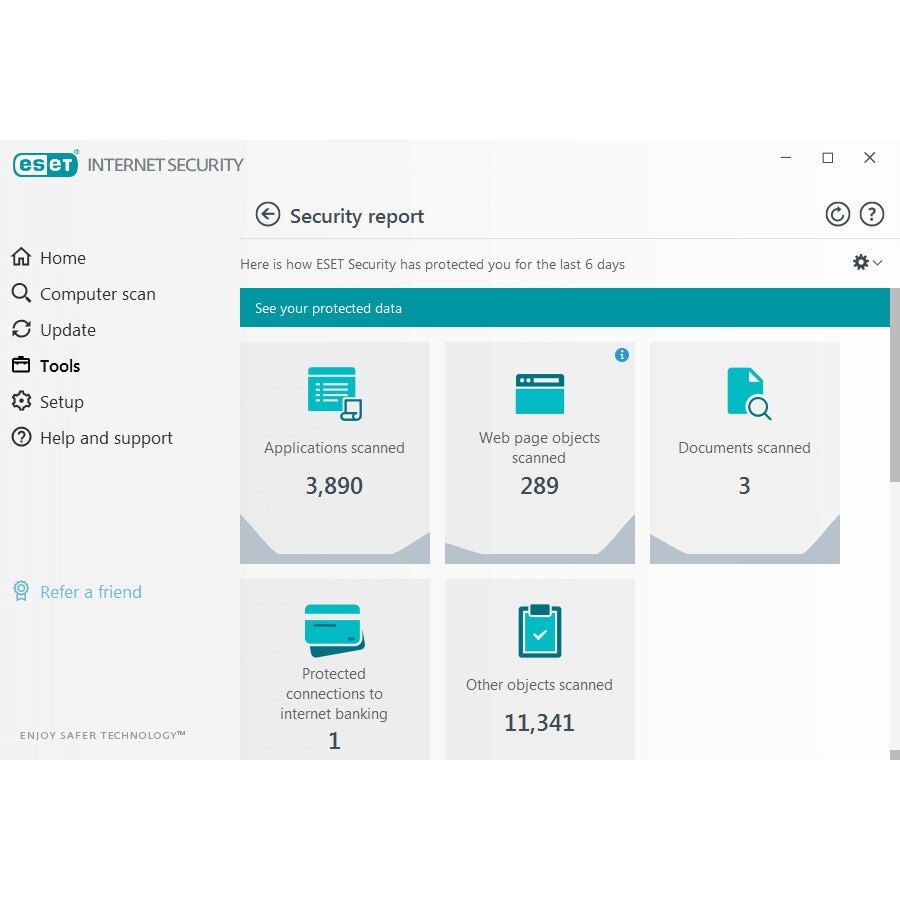
Task: Open help via the question mark icon
Action: click(x=872, y=214)
